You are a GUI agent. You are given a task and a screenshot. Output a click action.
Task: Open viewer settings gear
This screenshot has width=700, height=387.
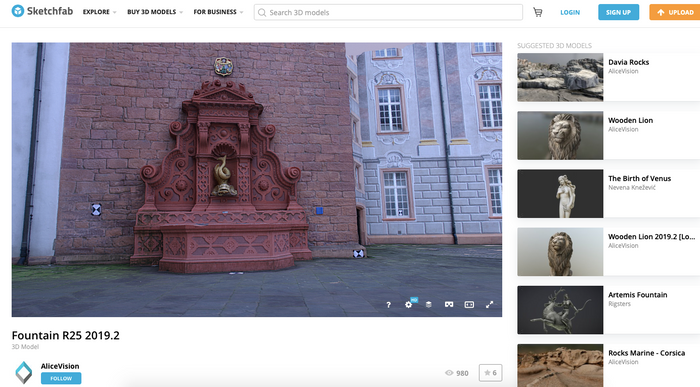(408, 304)
